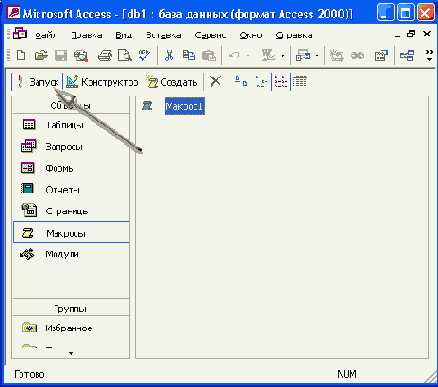The image size is (438, 387).
Task: Click the File search toolbar icon
Action: 81,56
